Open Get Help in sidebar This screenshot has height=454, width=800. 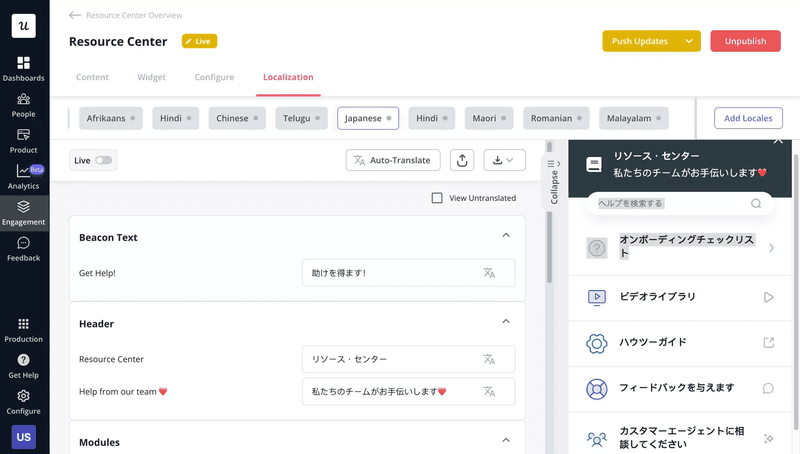click(x=23, y=366)
